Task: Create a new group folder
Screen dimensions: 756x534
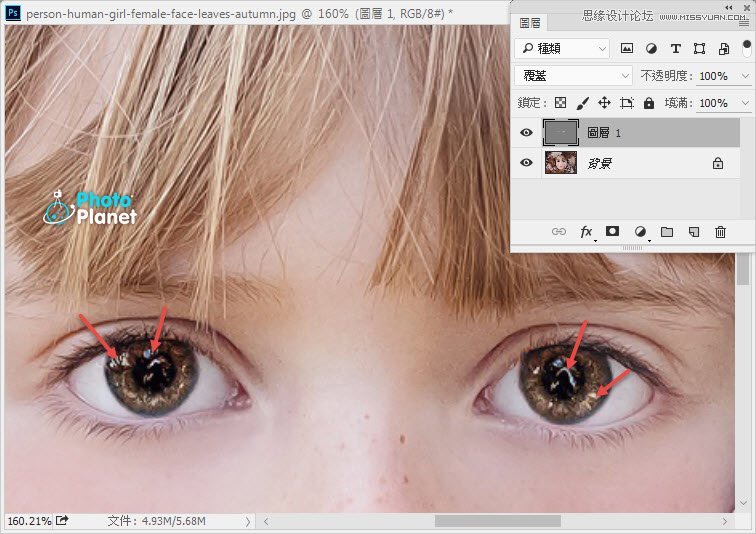Action: coord(667,232)
